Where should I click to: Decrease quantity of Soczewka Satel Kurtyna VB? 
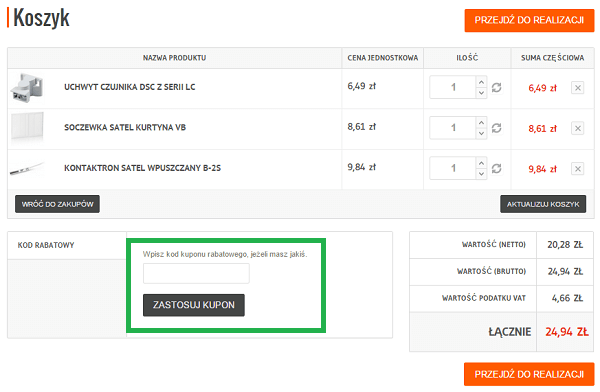[x=481, y=133]
